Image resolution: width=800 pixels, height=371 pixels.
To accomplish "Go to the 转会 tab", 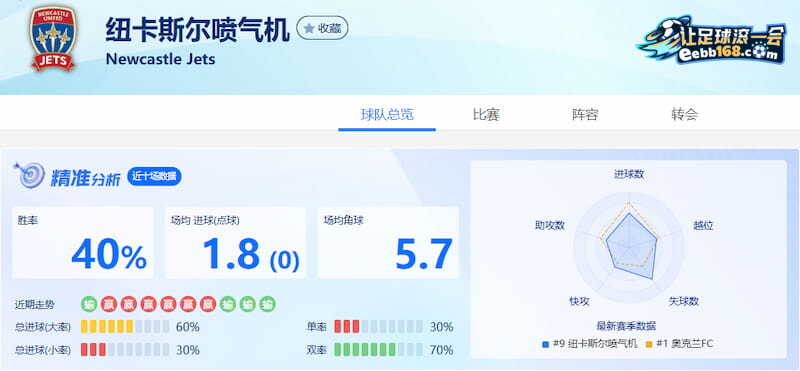I will (x=684, y=114).
